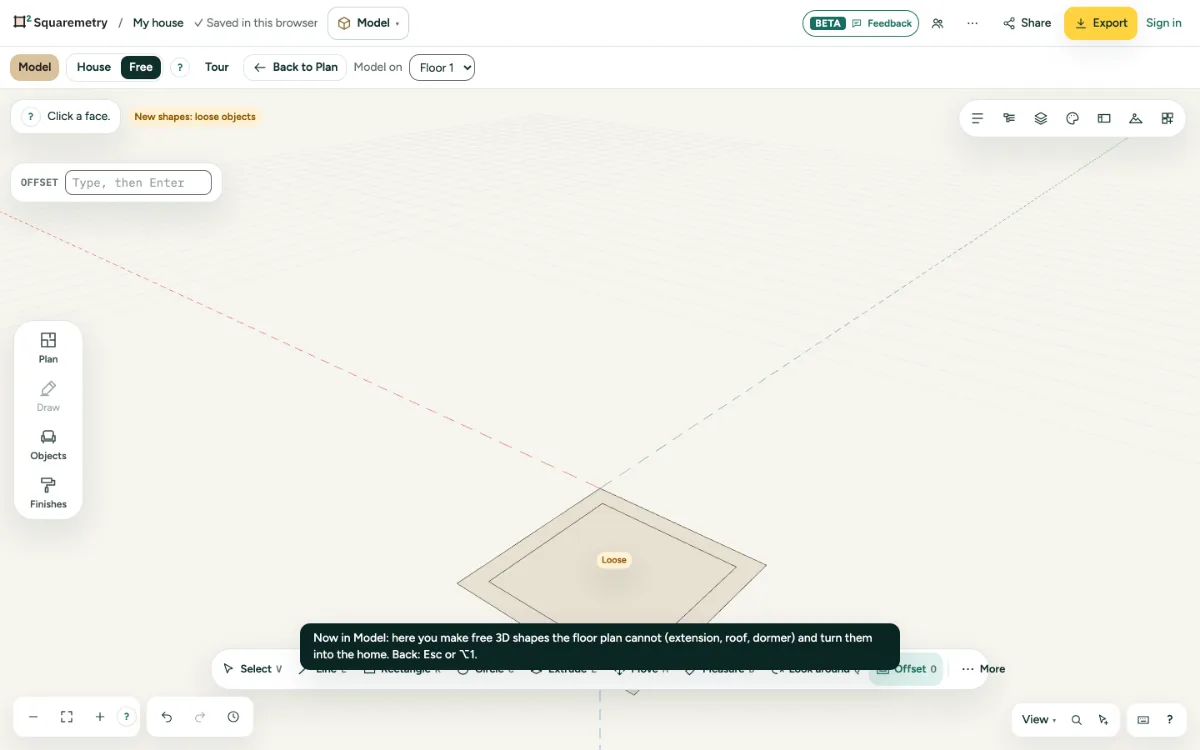Open the color palette panel icon

click(x=1073, y=118)
